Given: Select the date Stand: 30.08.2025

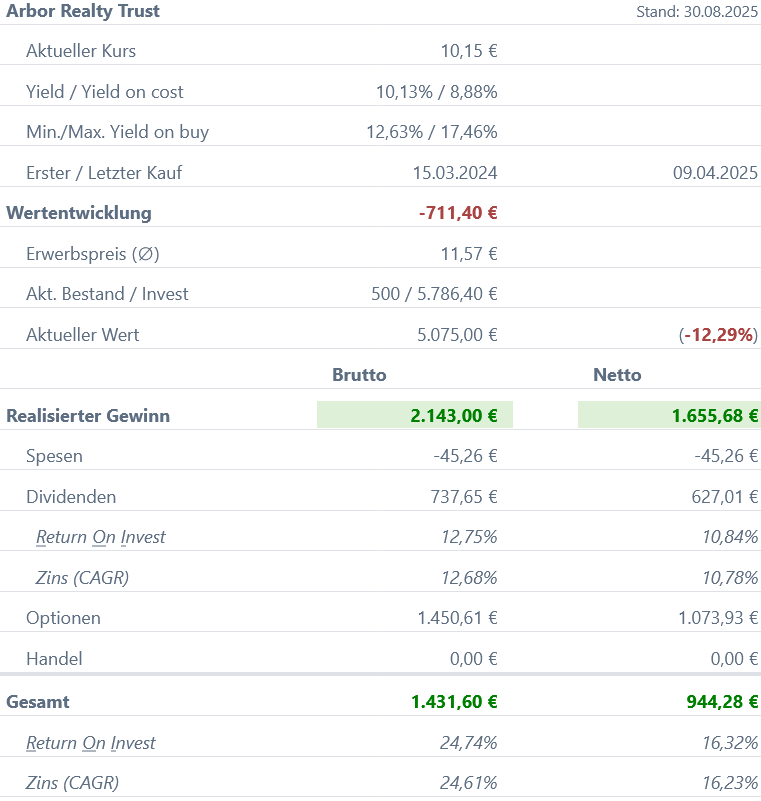Looking at the screenshot, I should 697,12.
